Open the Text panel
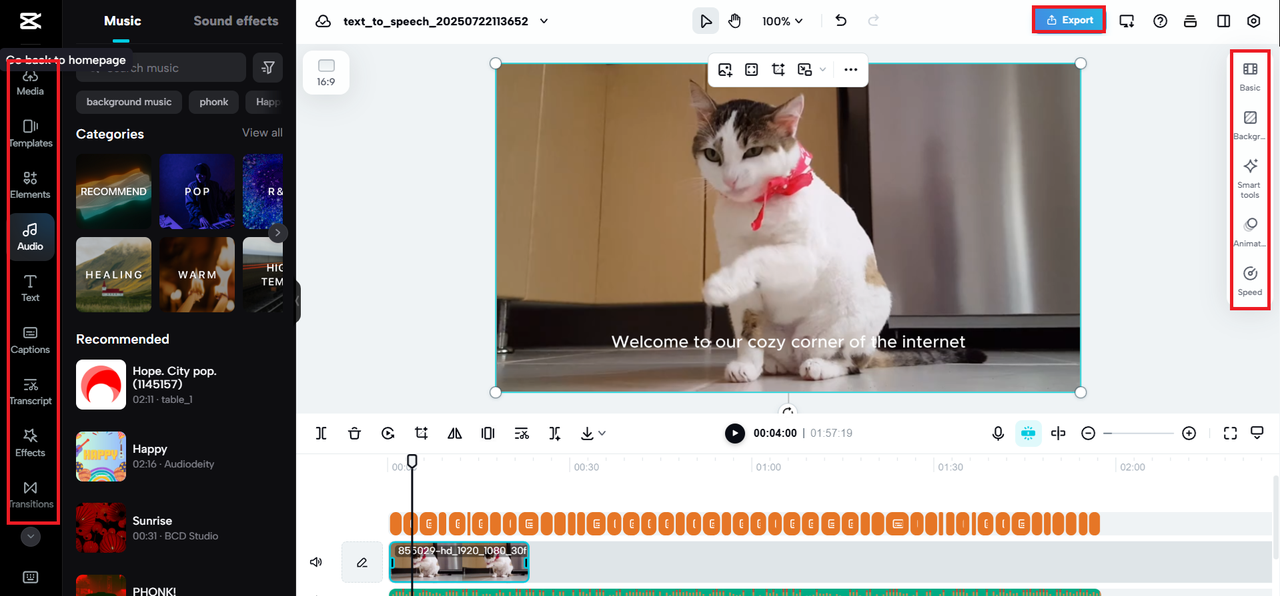Viewport: 1280px width, 596px height. [x=30, y=289]
